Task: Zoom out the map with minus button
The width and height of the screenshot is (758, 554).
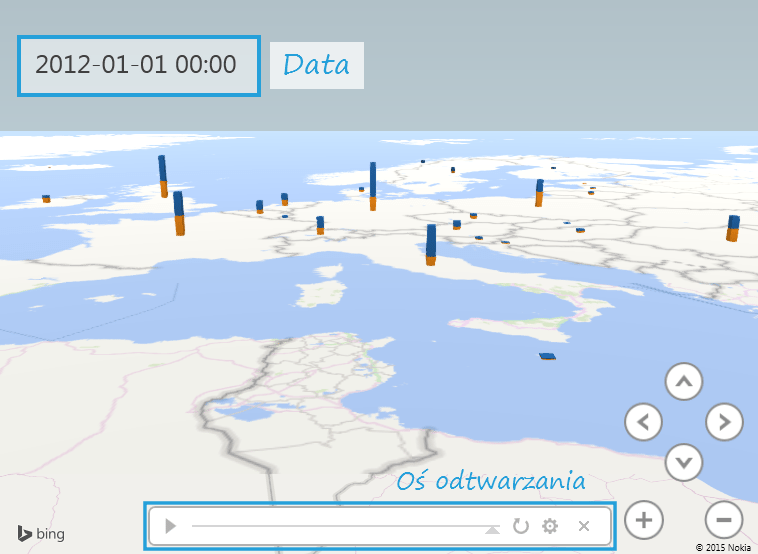Action: 724,520
